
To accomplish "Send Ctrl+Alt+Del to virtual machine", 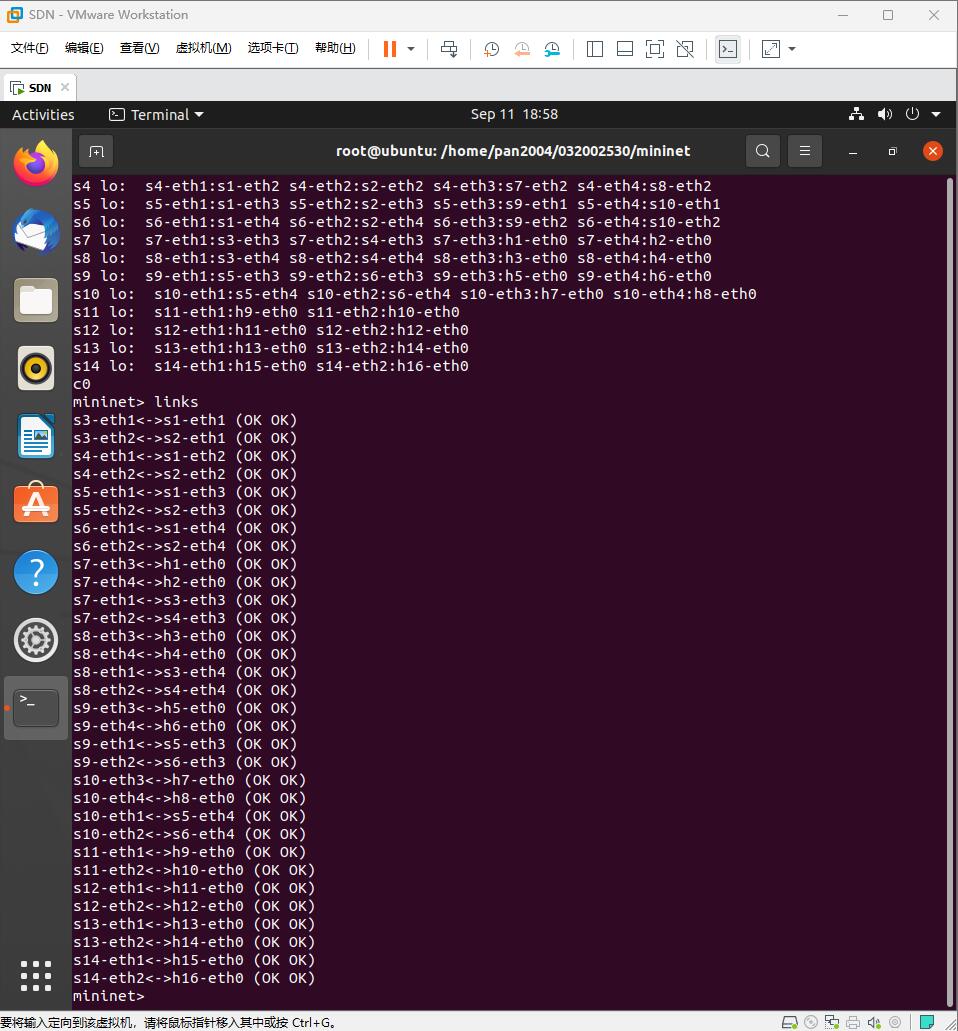I will coord(449,49).
